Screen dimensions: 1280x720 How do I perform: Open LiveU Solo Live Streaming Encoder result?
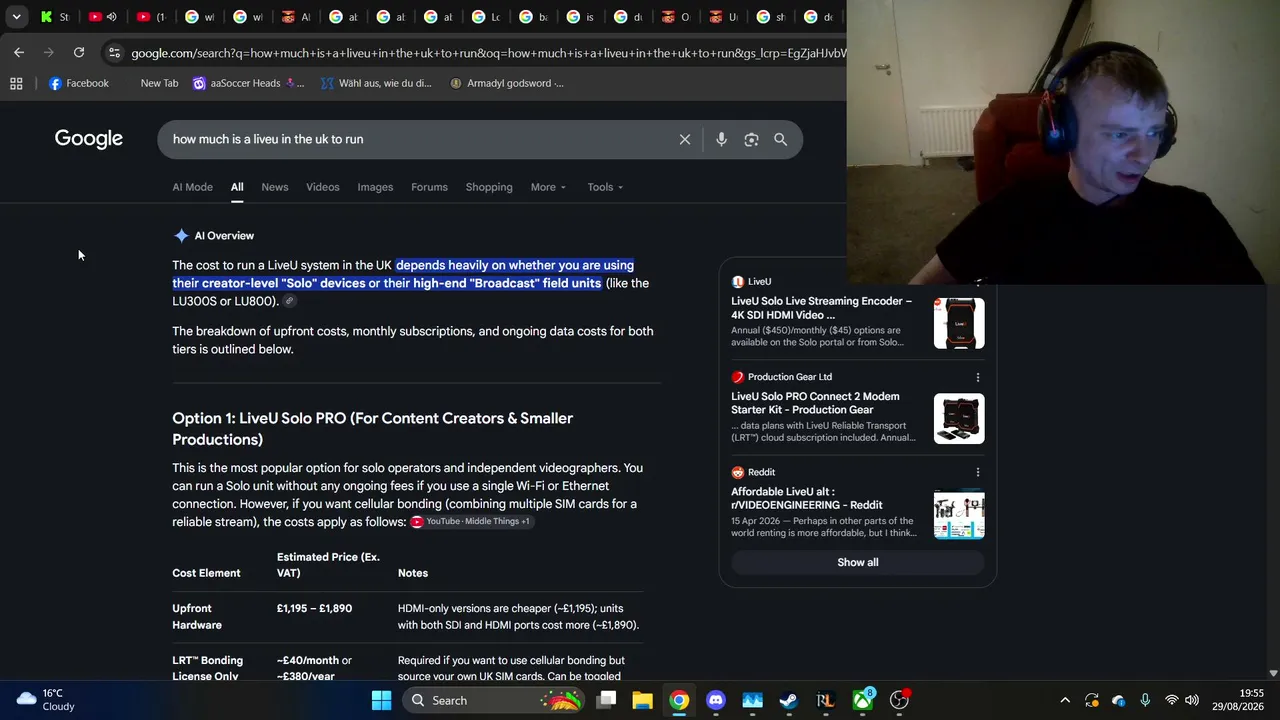point(822,308)
